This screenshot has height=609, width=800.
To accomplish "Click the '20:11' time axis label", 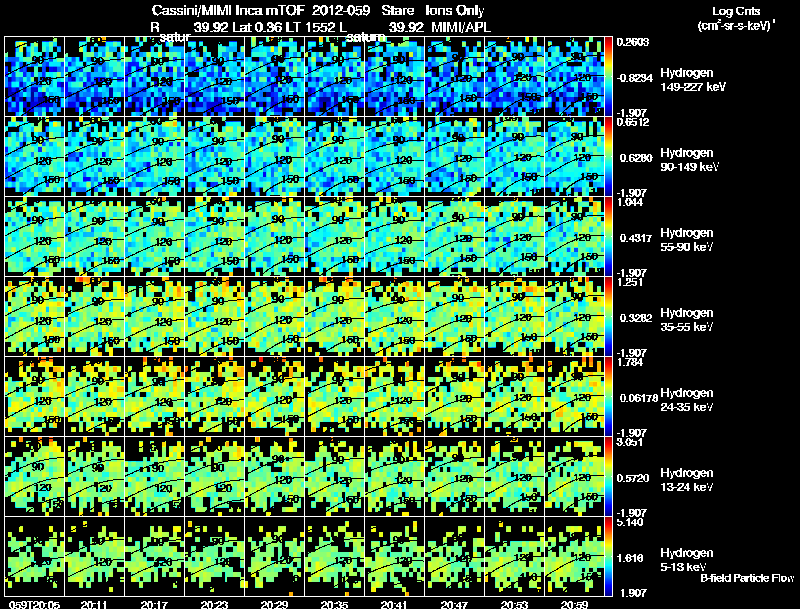I will click(94, 604).
